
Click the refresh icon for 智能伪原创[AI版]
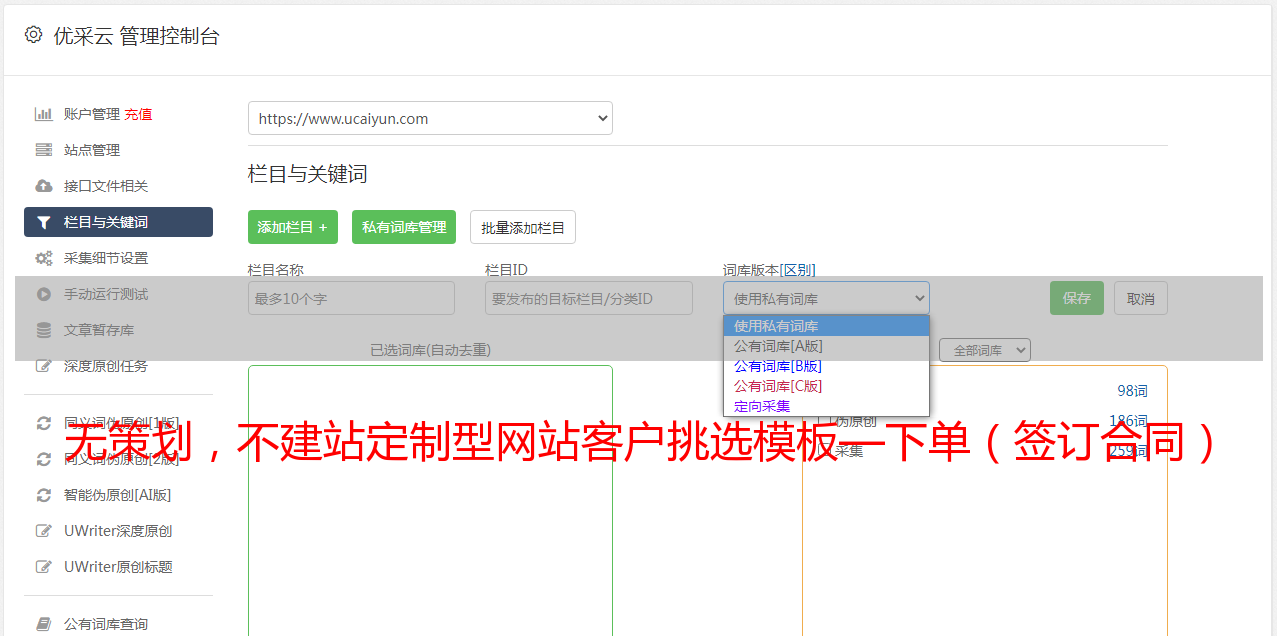pos(44,495)
